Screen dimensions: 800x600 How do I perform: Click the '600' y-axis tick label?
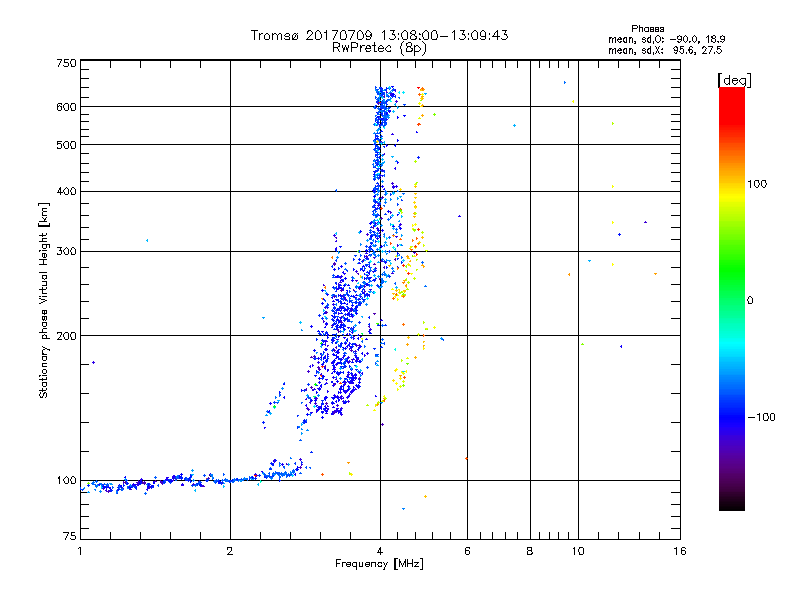click(66, 107)
